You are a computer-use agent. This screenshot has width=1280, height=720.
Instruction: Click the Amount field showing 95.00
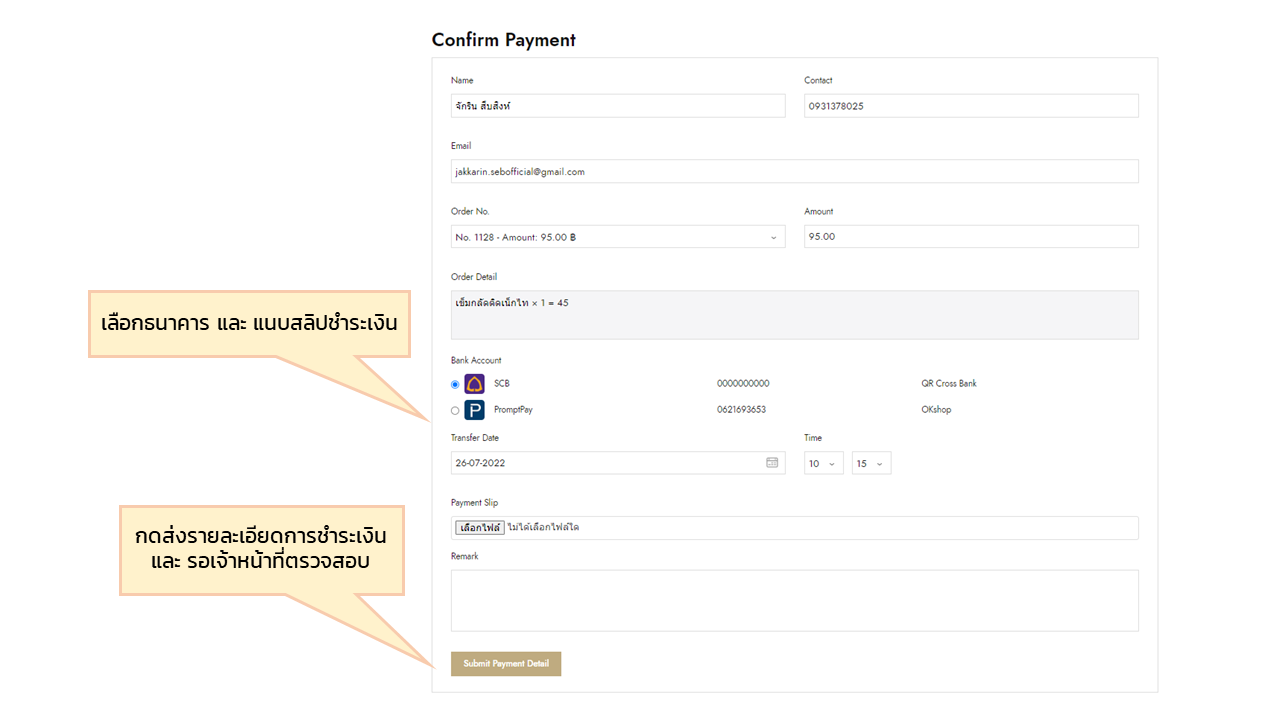click(x=970, y=237)
